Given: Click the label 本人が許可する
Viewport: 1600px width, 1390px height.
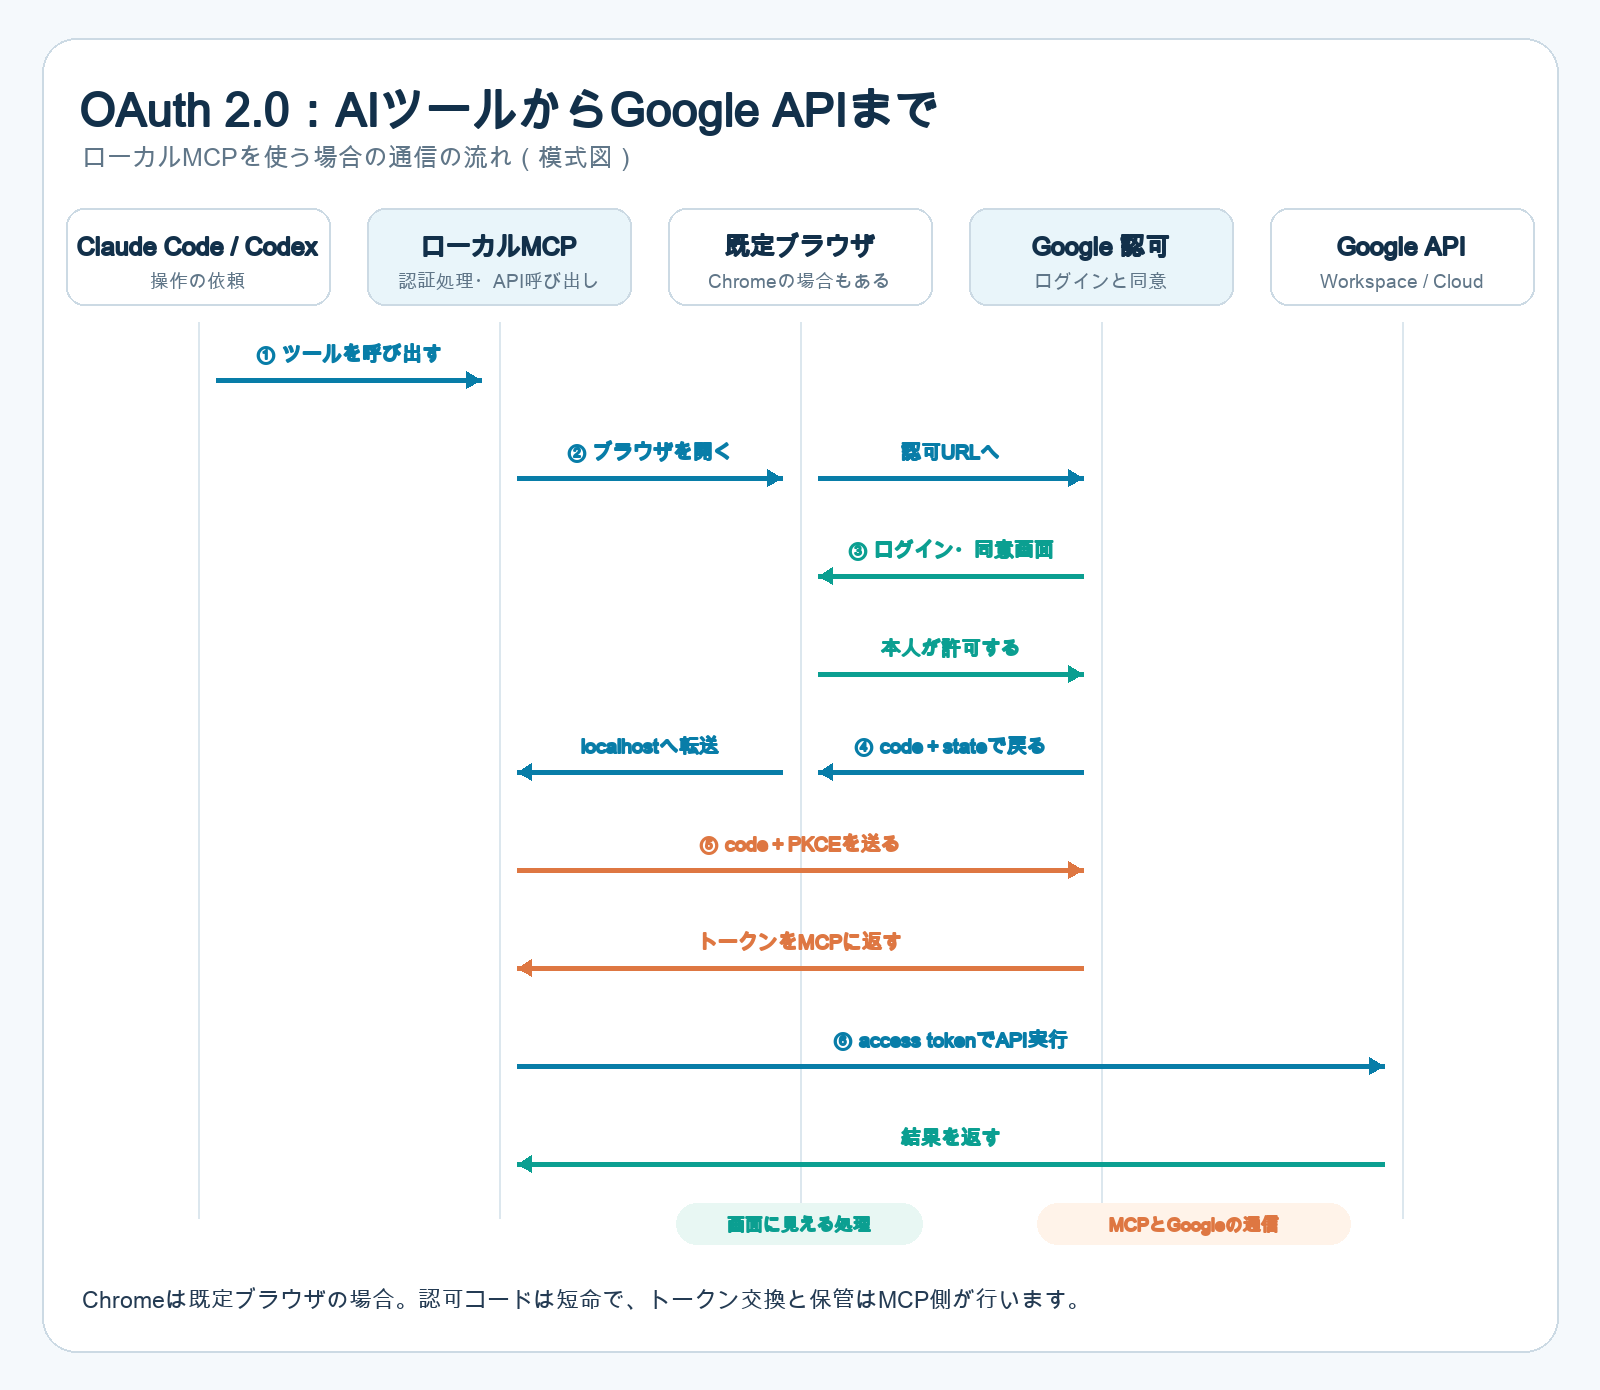Looking at the screenshot, I should (x=950, y=648).
